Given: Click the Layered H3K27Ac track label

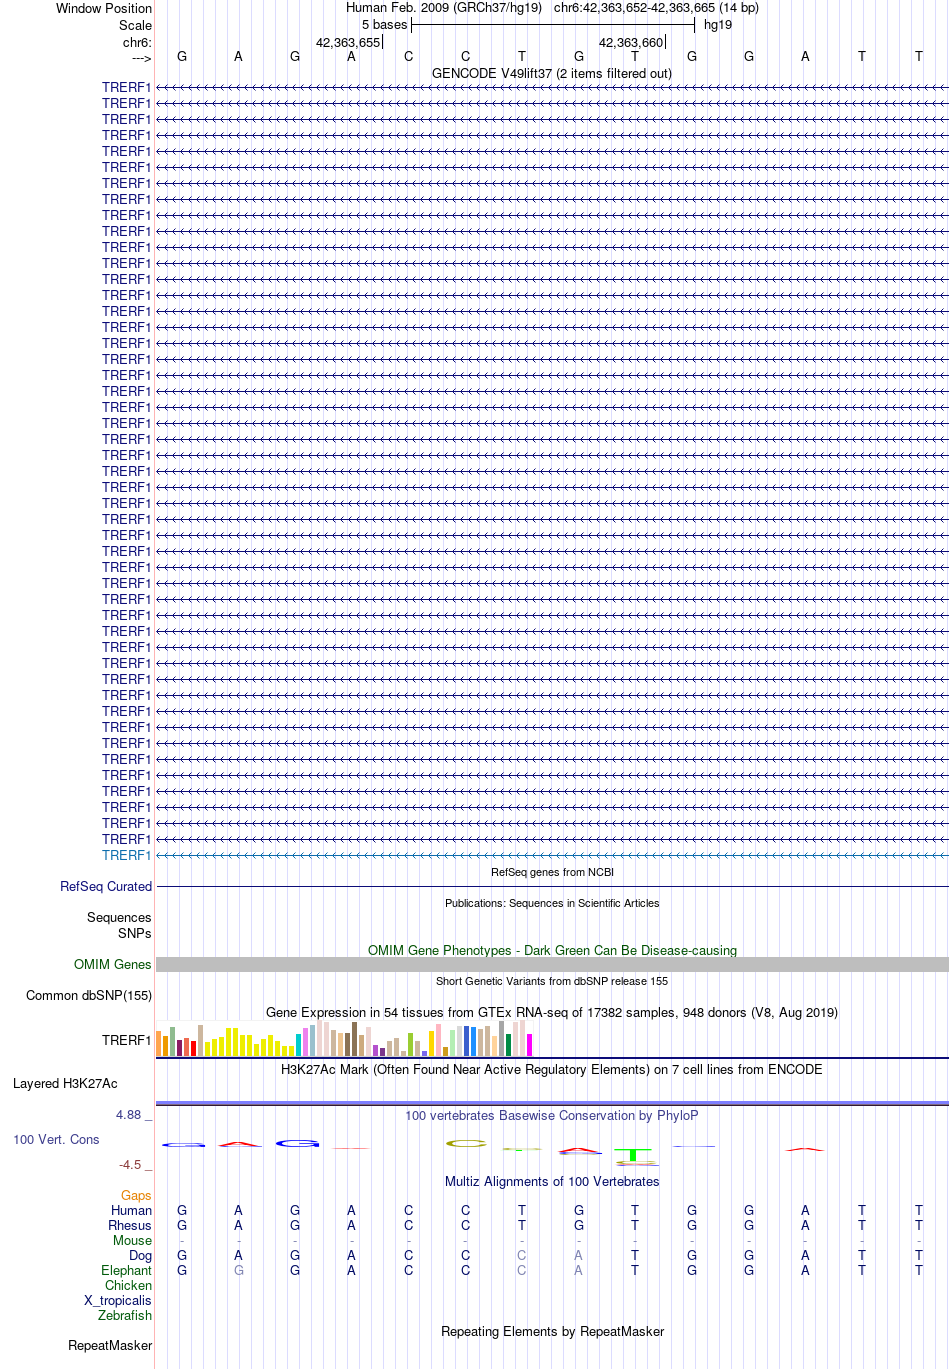Looking at the screenshot, I should pos(65,1083).
